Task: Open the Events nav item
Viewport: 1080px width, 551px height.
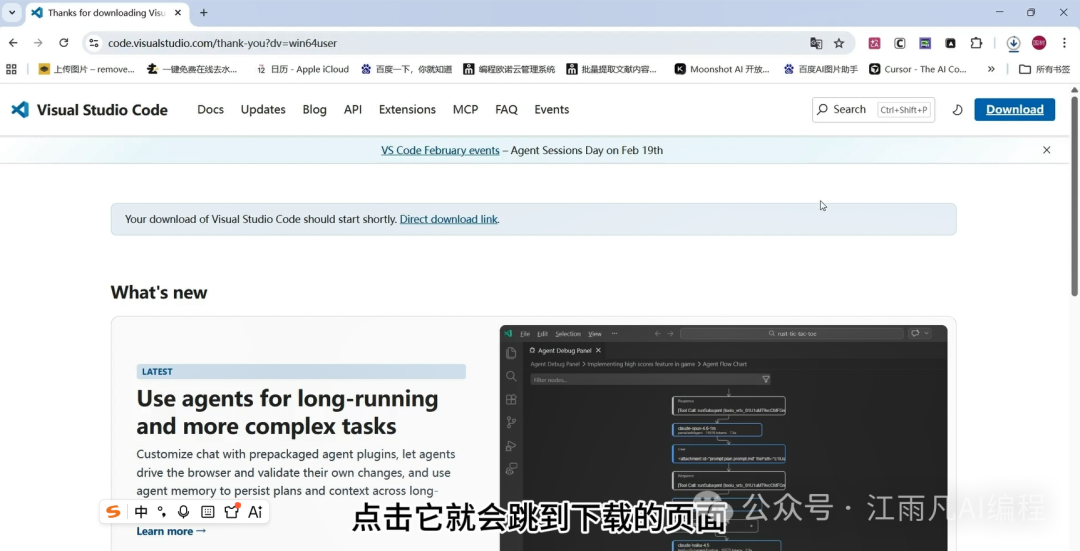Action: pos(552,110)
